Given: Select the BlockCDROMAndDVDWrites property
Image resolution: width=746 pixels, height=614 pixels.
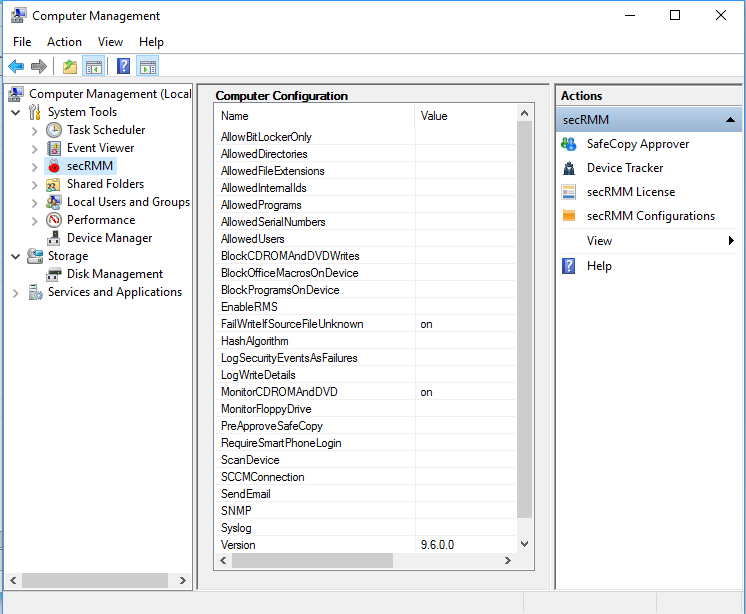Looking at the screenshot, I should tap(290, 256).
